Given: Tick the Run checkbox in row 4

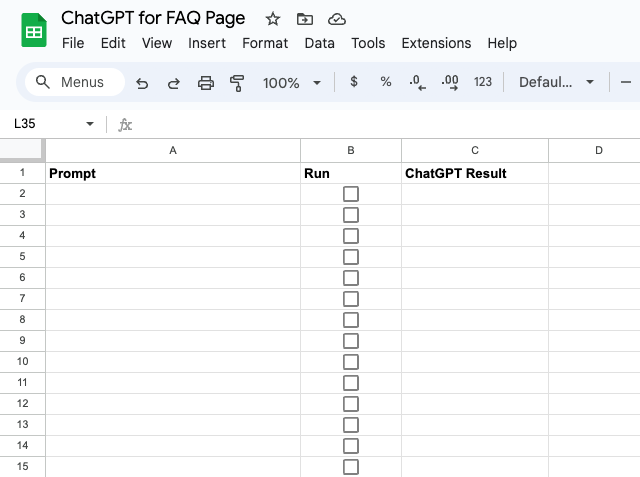Looking at the screenshot, I should tap(351, 236).
